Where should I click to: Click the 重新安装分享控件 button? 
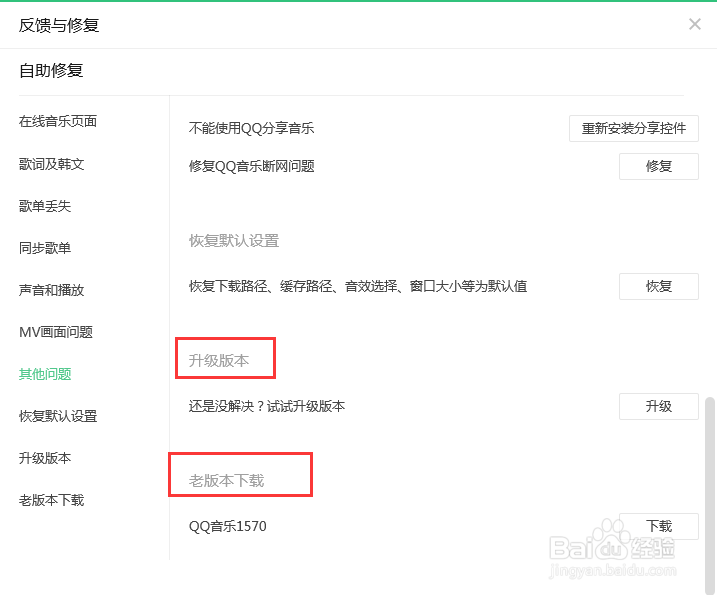click(x=633, y=129)
